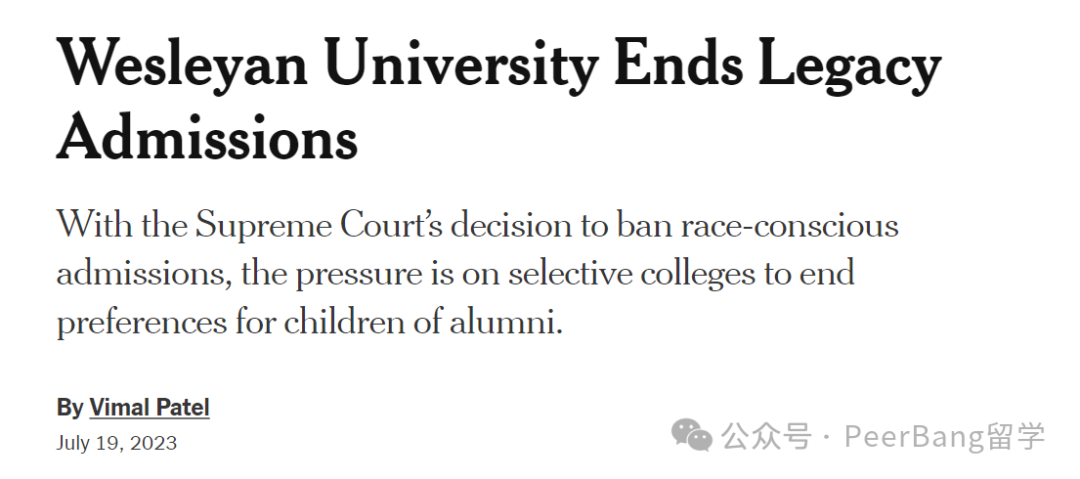Click the WeChat logo icon in the watermark
The height and width of the screenshot is (479, 1080).
692,435
